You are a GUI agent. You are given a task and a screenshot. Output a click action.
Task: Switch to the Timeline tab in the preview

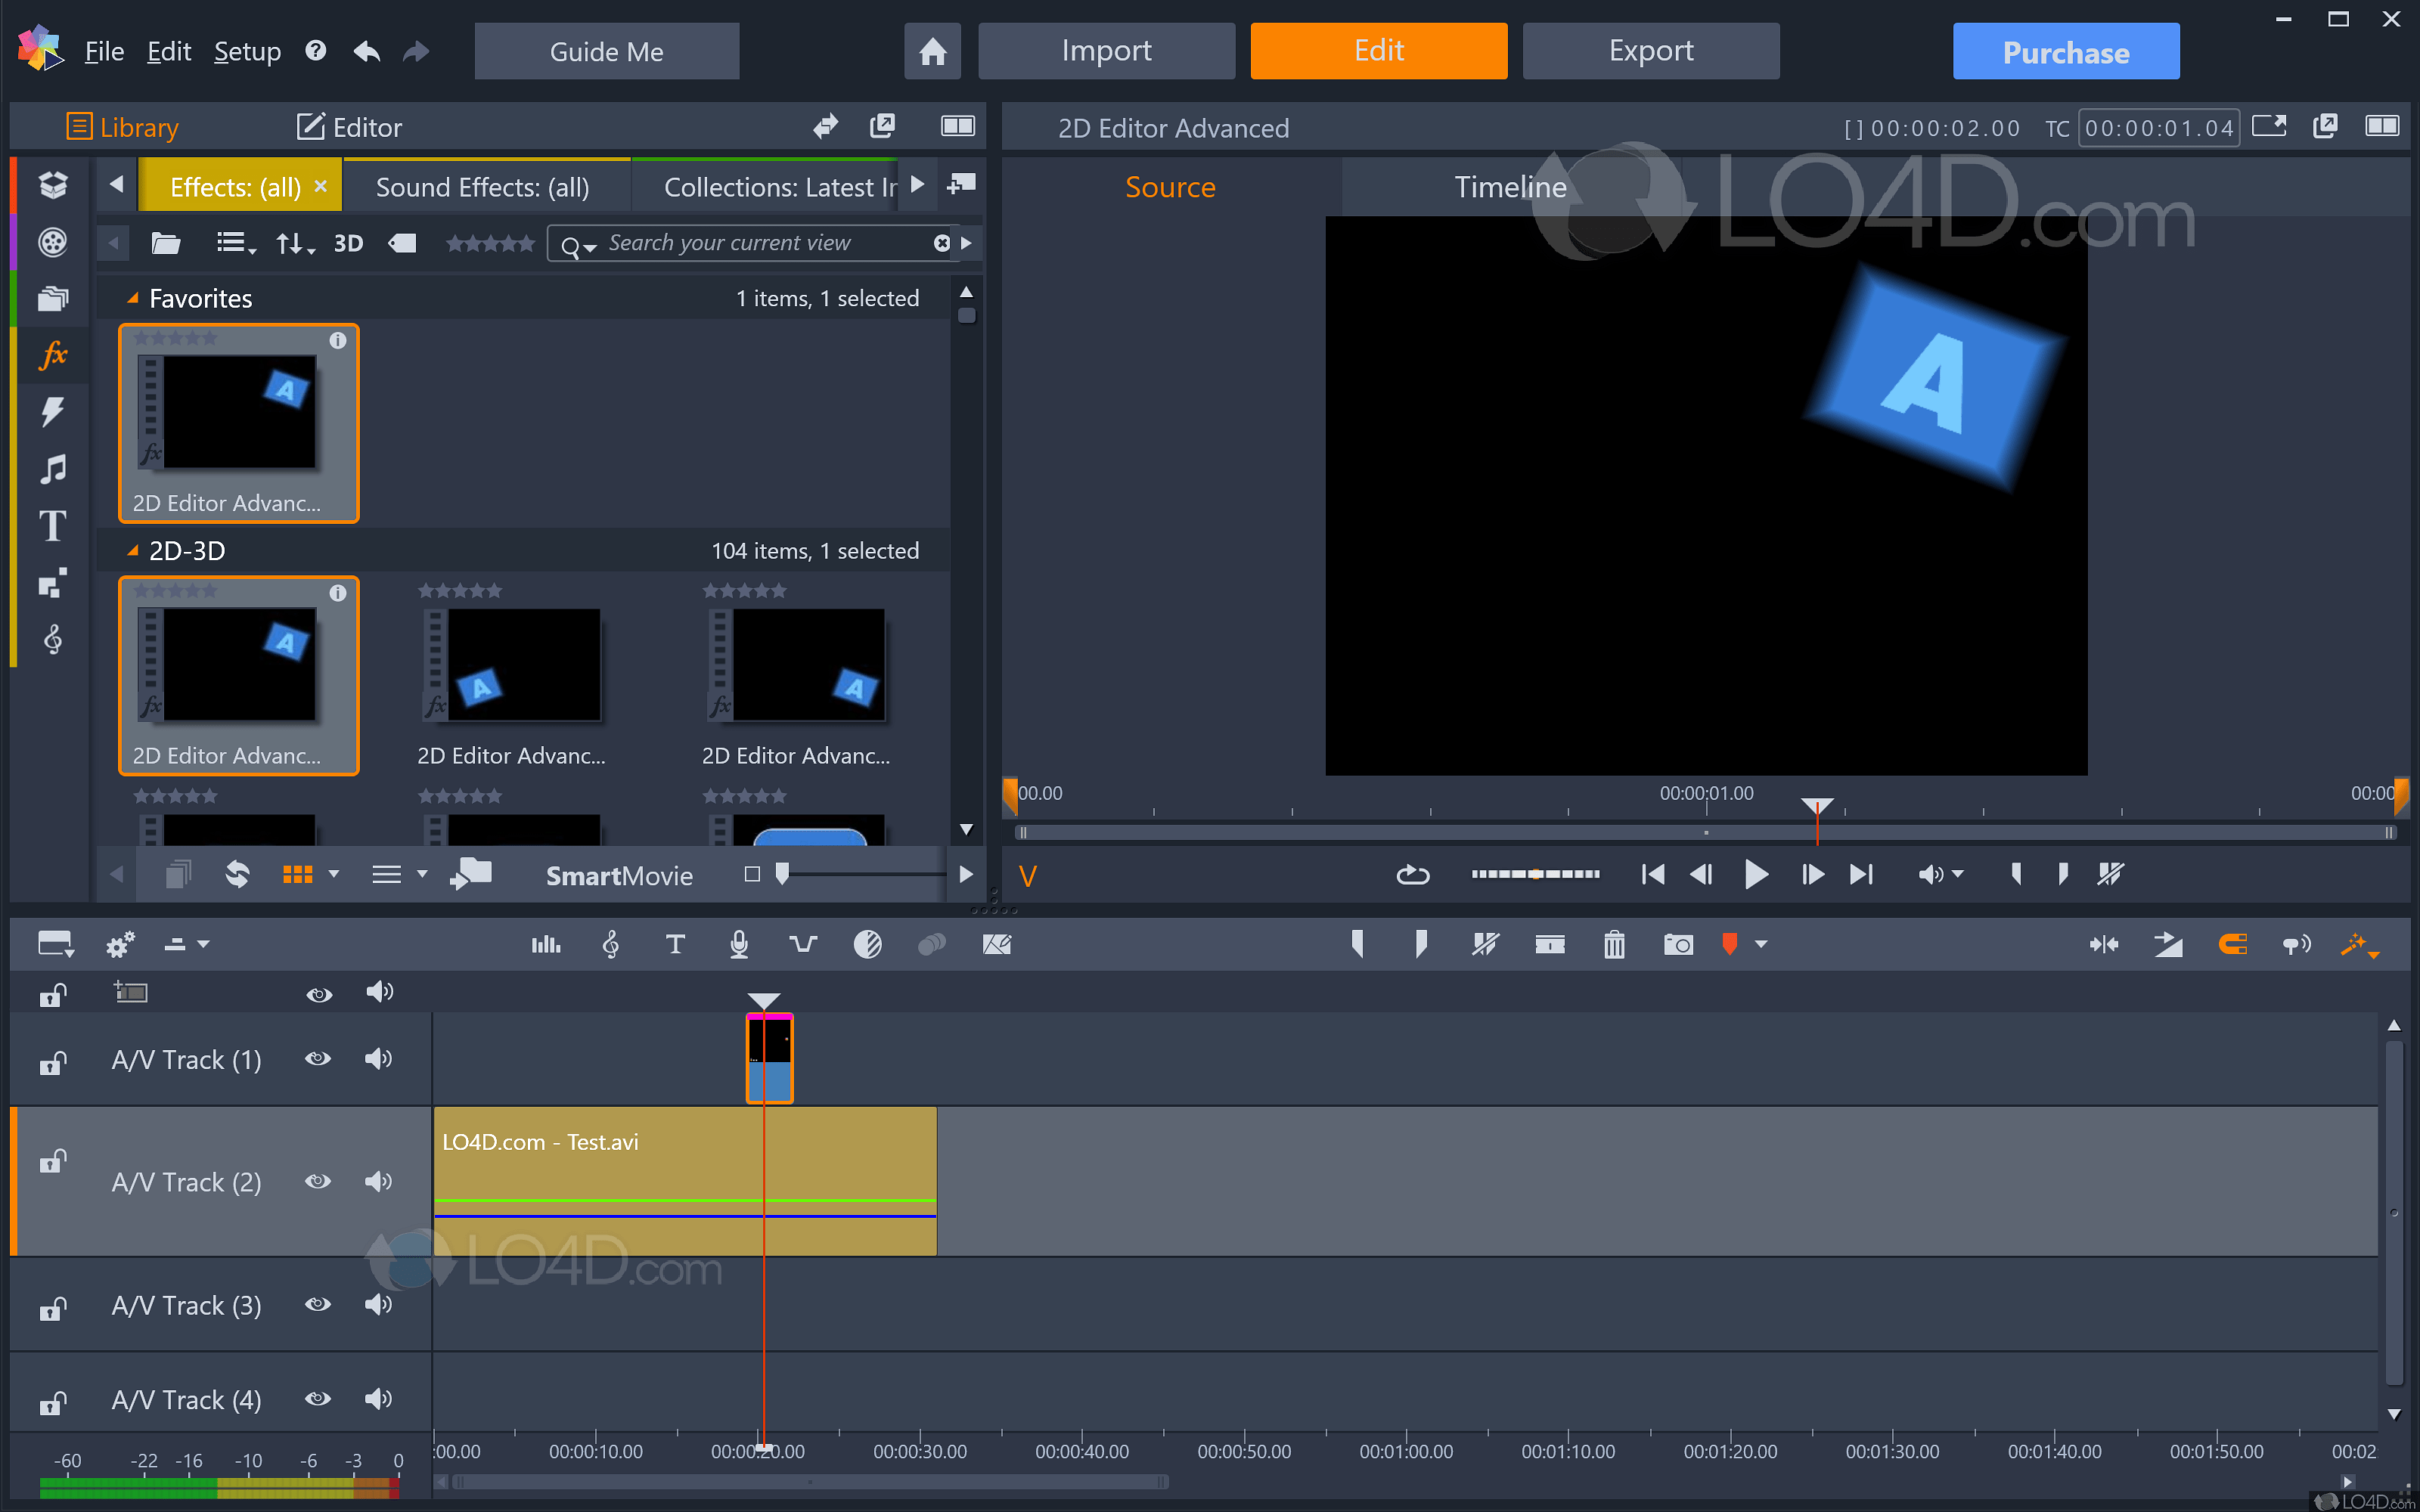pos(1510,187)
